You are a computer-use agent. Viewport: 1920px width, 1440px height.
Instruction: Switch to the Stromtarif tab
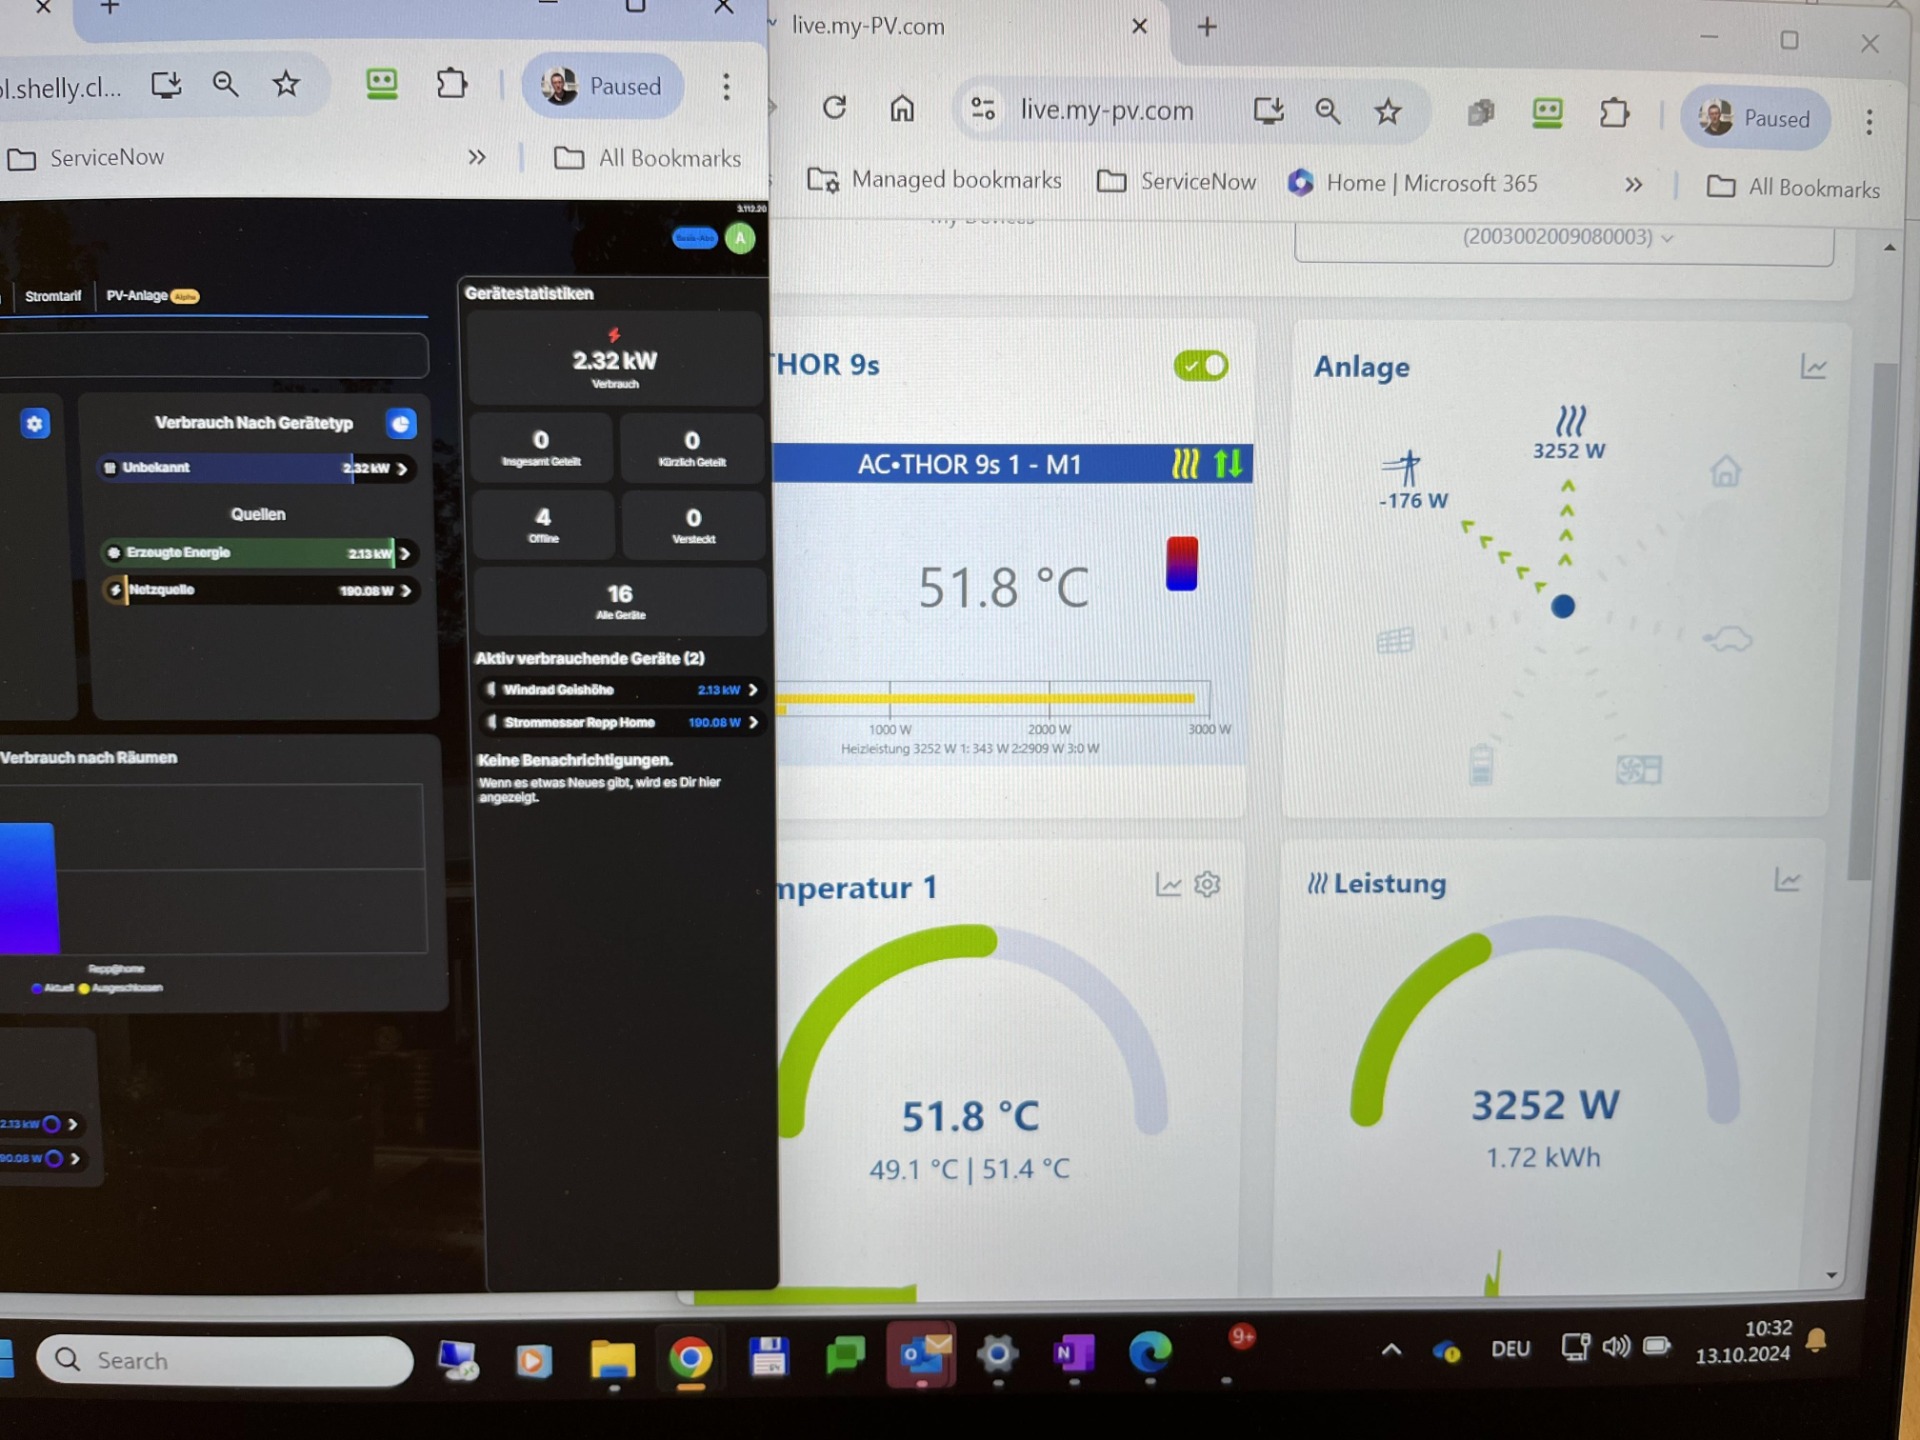[53, 296]
